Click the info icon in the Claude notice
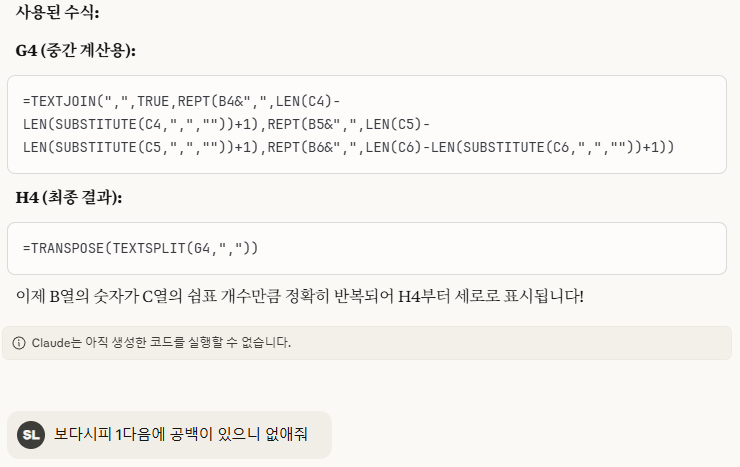This screenshot has height=467, width=740. click(x=19, y=343)
